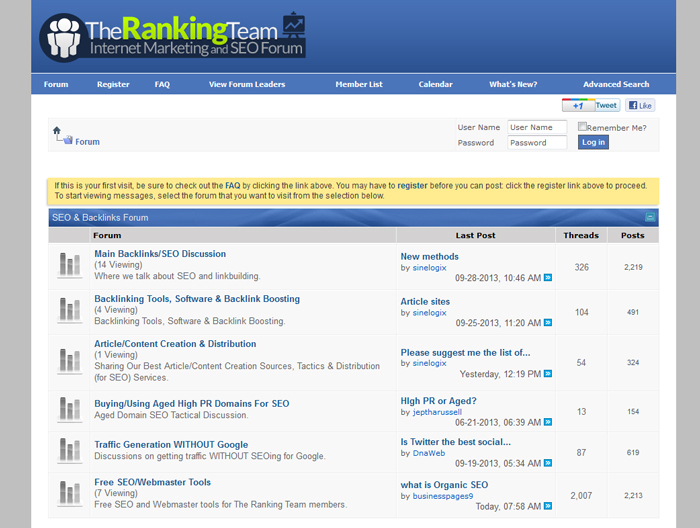Open jeptharussell user profile
The height and width of the screenshot is (528, 700).
pyautogui.click(x=437, y=412)
